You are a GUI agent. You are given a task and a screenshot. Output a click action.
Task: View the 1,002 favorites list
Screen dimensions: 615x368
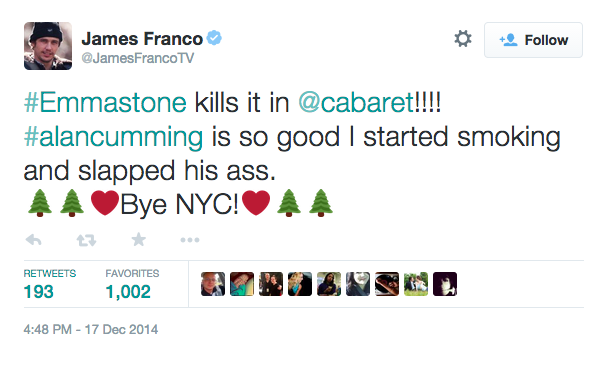(x=132, y=284)
